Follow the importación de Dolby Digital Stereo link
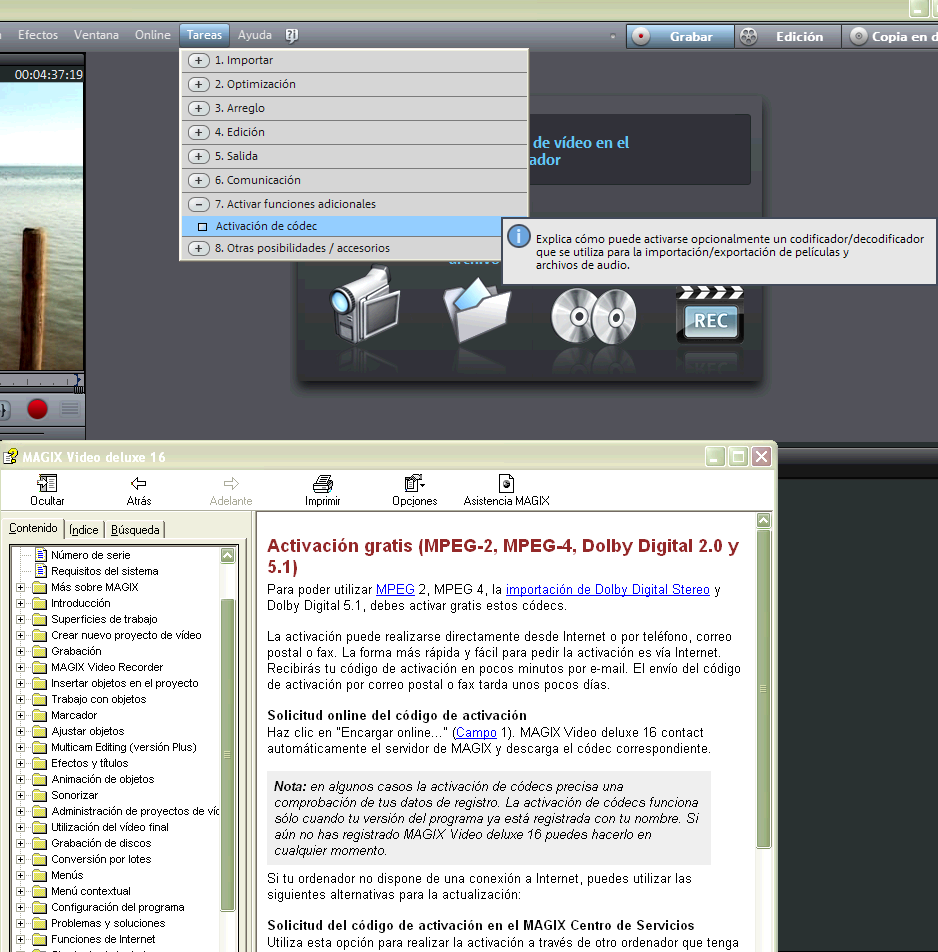938x952 pixels. click(x=607, y=589)
